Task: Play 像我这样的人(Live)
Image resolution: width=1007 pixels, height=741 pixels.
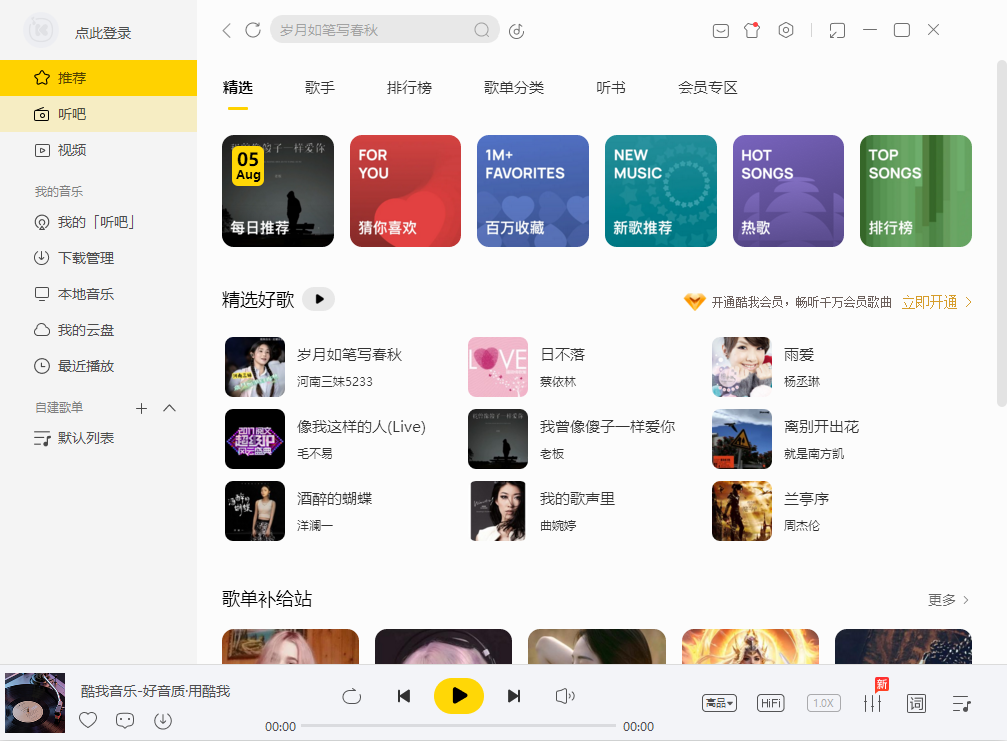Action: (361, 426)
